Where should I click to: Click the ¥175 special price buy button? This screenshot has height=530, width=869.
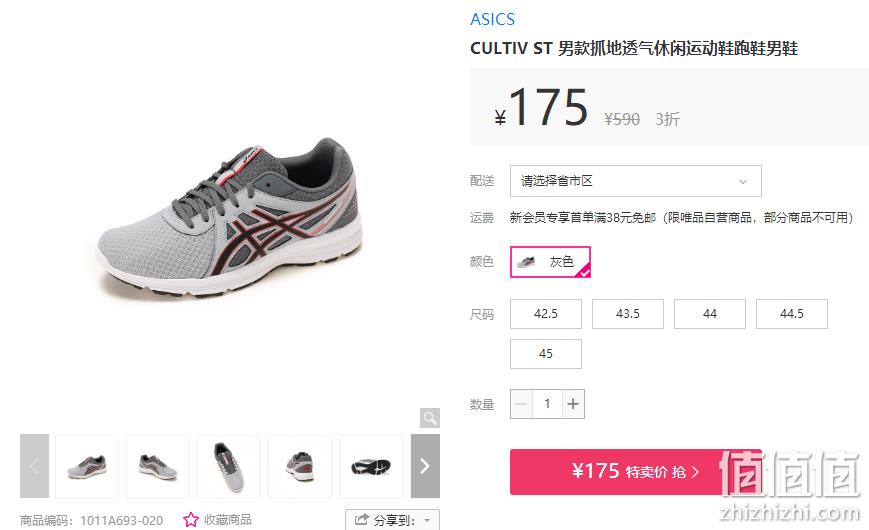pos(636,472)
